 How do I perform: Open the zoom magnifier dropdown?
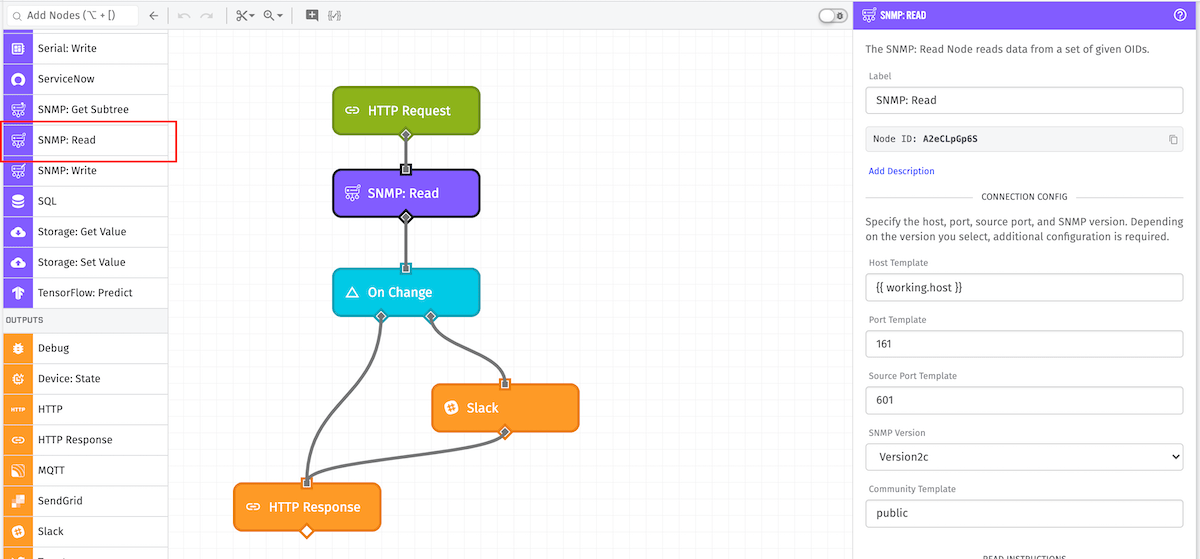[273, 16]
